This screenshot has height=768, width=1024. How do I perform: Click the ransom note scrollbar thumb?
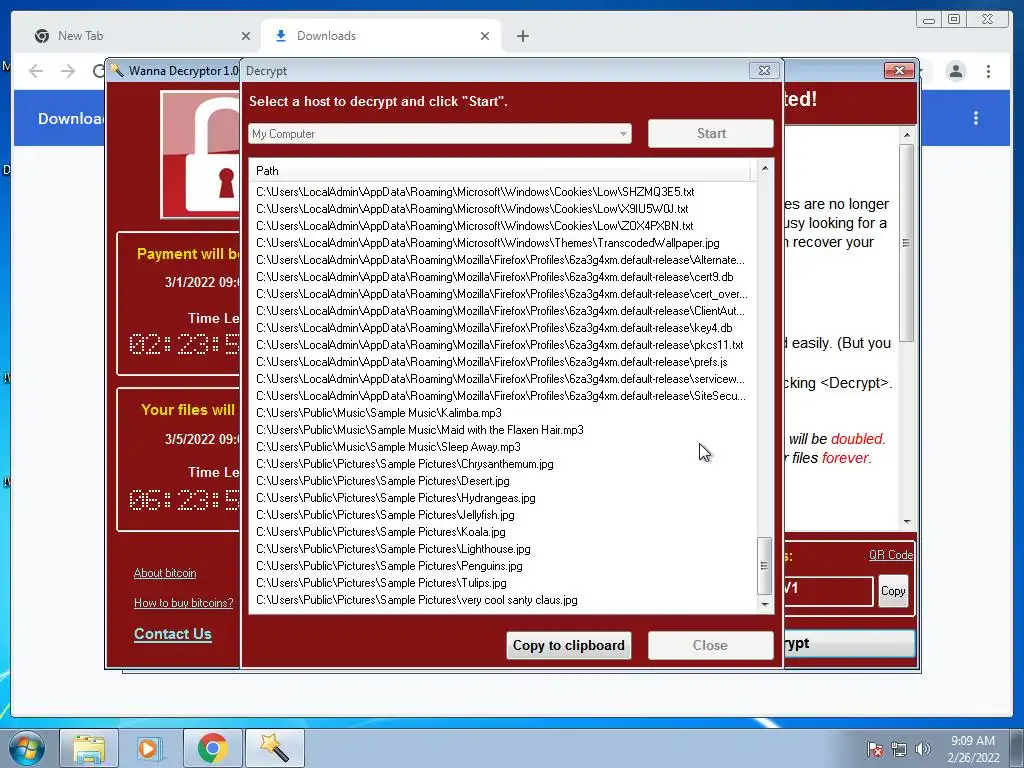(906, 242)
